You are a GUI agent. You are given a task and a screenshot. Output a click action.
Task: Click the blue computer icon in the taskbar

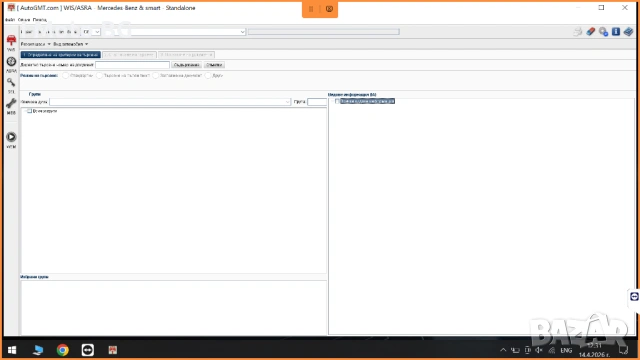point(38,350)
